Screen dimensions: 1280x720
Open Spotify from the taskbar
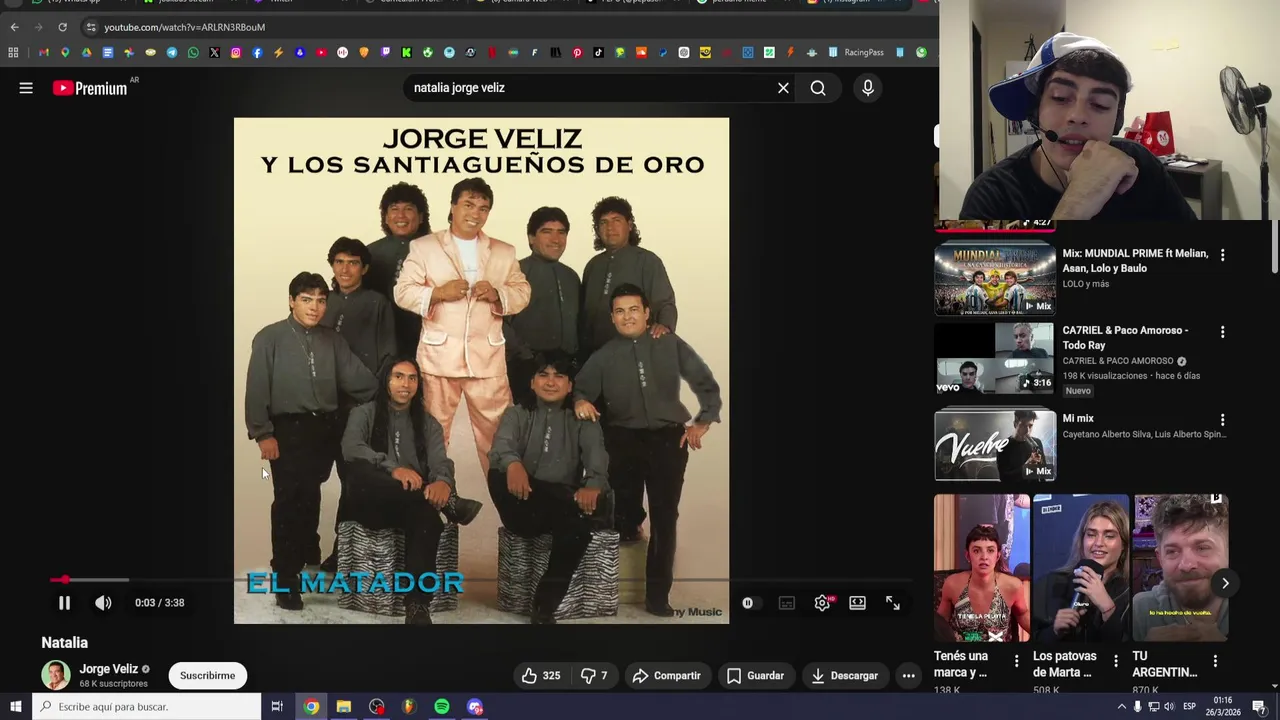pyautogui.click(x=442, y=707)
